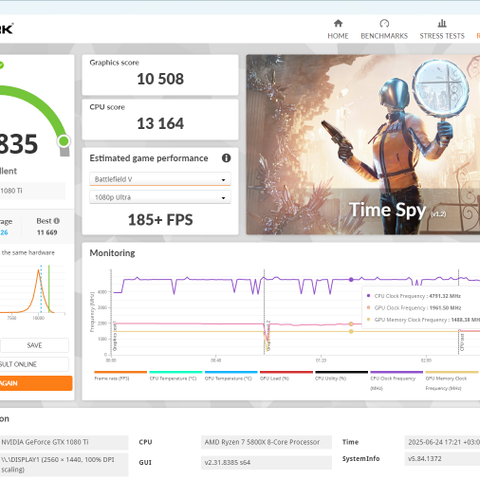The image size is (480, 480).
Task: Click the Time Spy benchmark image
Action: click(363, 144)
